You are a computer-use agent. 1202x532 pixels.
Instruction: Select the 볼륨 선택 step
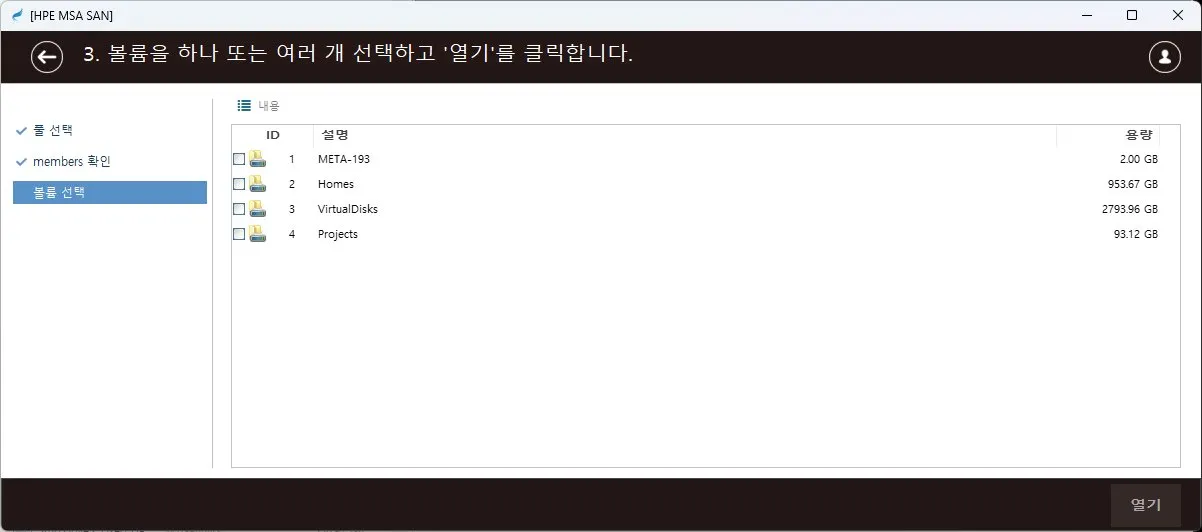point(110,192)
